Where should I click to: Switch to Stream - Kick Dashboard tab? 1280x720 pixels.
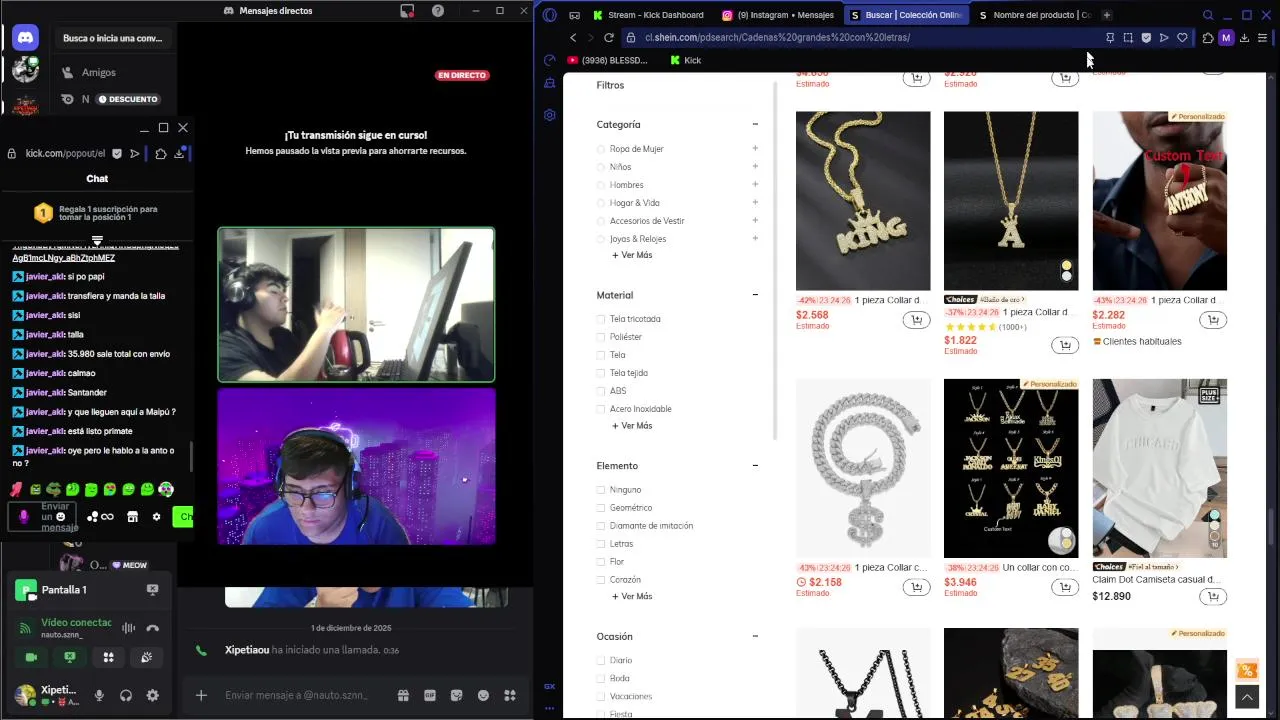[648, 15]
